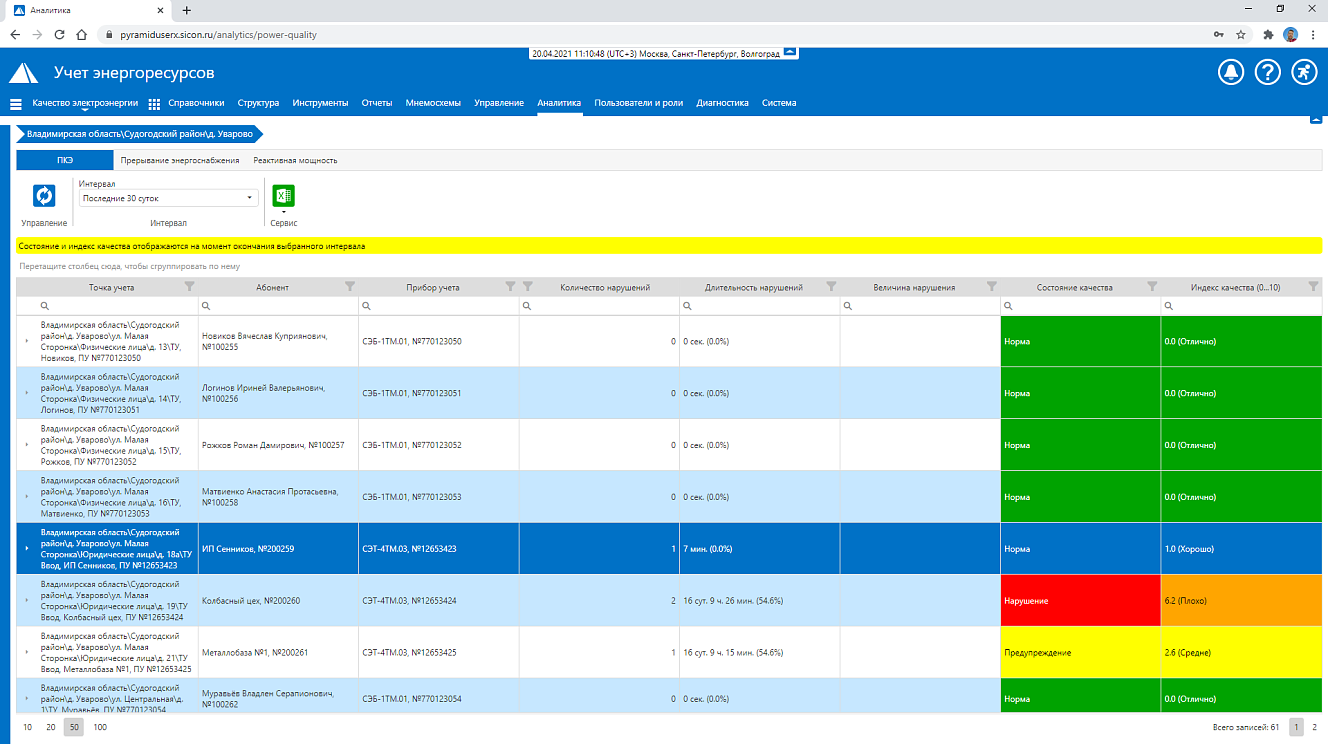Set page size to 20 records
The image size is (1328, 744).
(x=50, y=727)
